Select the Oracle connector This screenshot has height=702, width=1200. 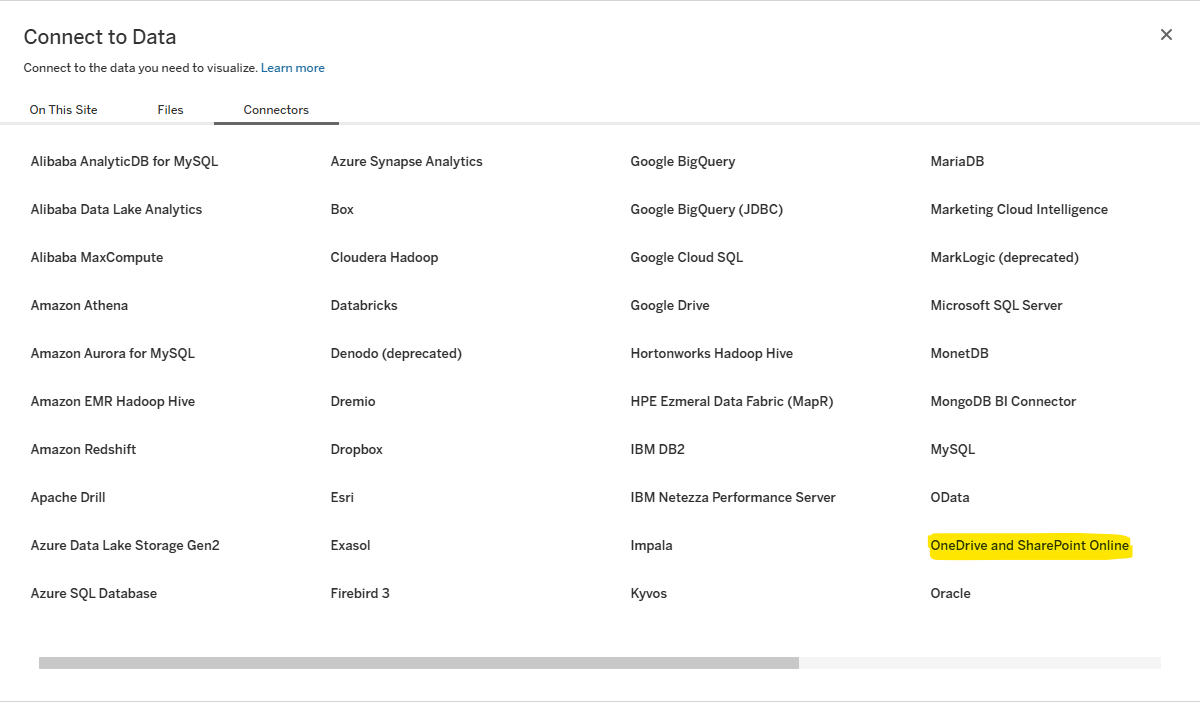950,593
